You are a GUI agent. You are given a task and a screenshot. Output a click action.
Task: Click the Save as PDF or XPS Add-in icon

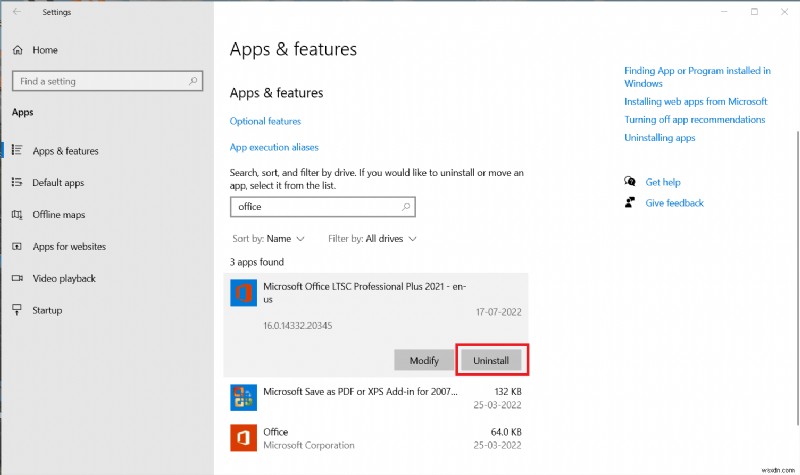click(x=243, y=398)
